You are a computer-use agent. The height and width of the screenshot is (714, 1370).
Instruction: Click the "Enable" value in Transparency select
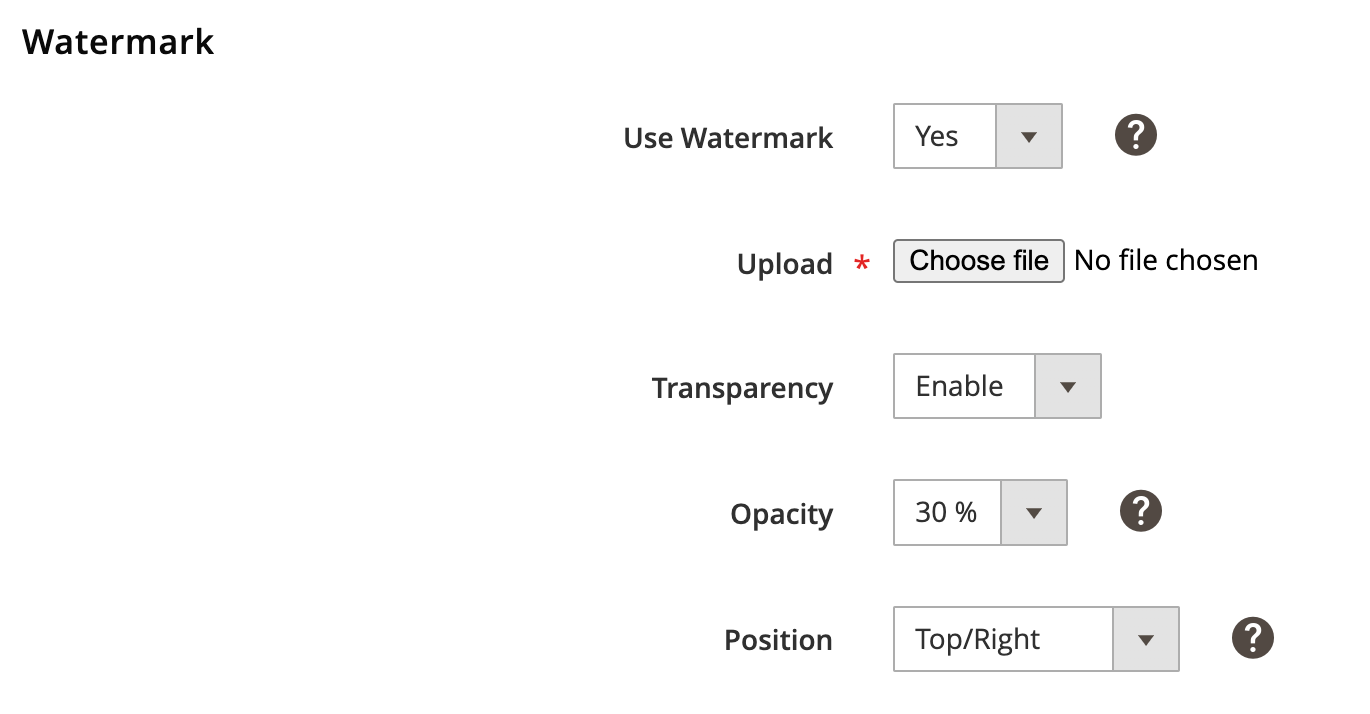(959, 386)
